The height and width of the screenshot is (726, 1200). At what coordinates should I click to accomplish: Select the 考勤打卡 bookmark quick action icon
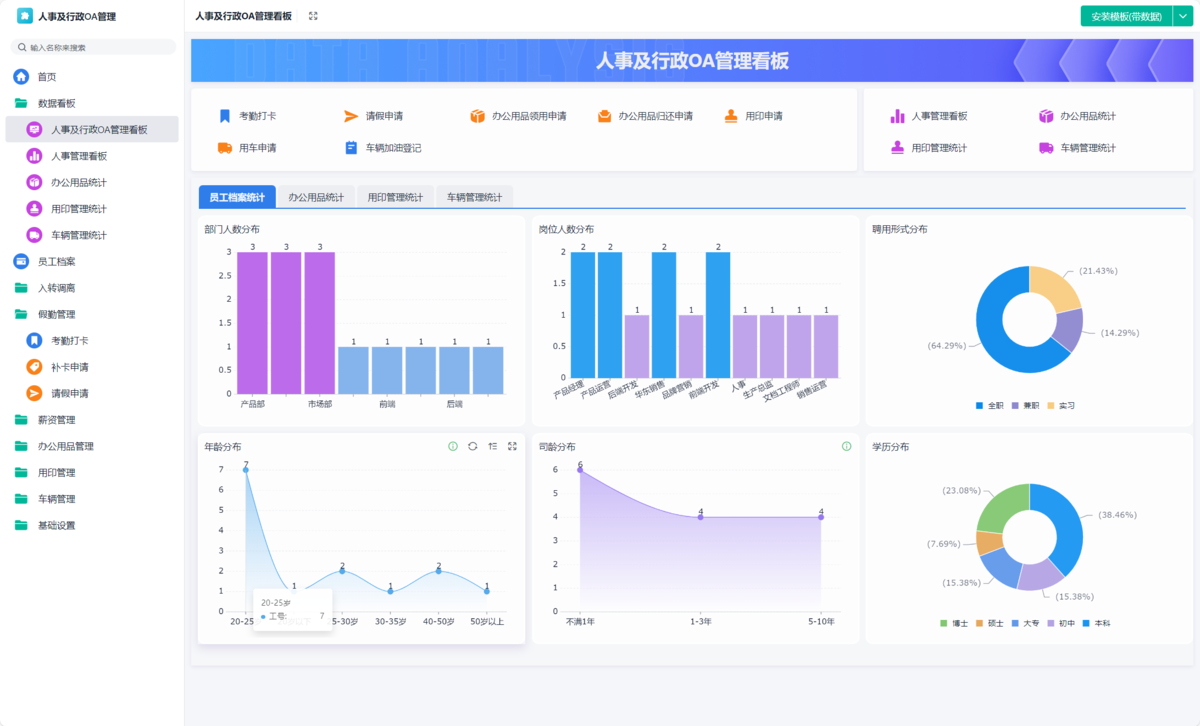[224, 115]
